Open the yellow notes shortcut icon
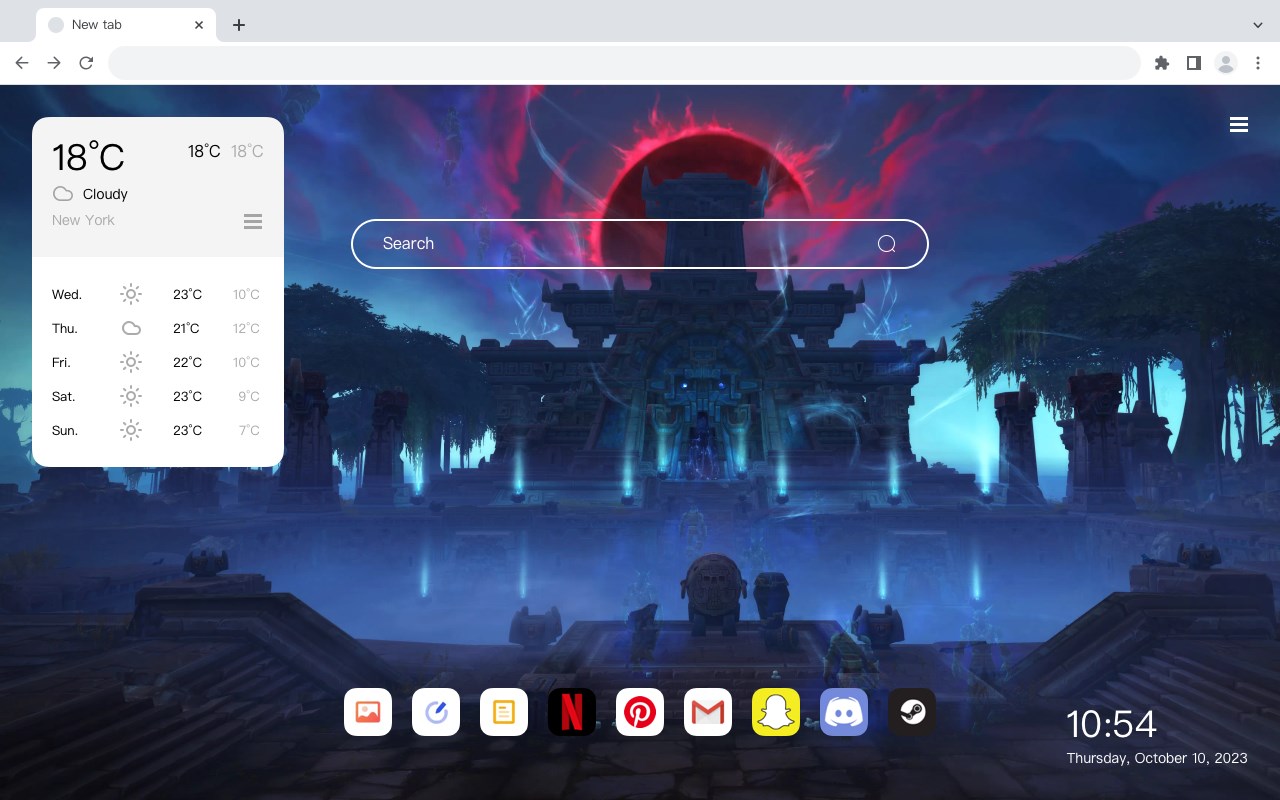The width and height of the screenshot is (1280, 800). [x=504, y=712]
